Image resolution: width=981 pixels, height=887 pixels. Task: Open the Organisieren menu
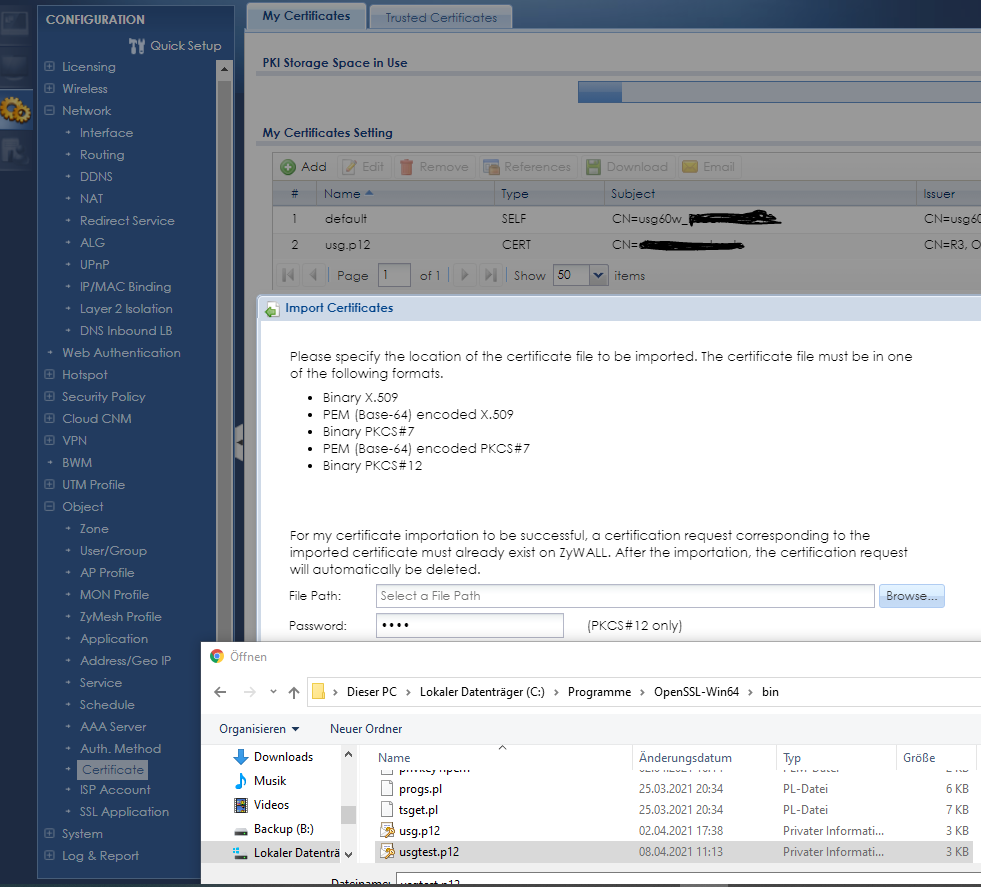click(260, 729)
